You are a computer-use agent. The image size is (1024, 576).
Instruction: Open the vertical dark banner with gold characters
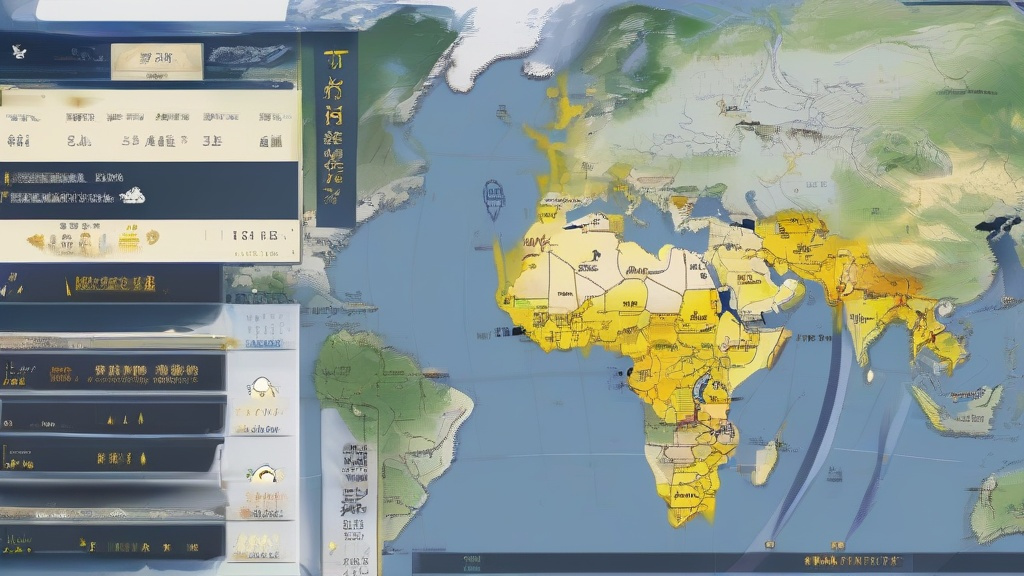point(336,130)
